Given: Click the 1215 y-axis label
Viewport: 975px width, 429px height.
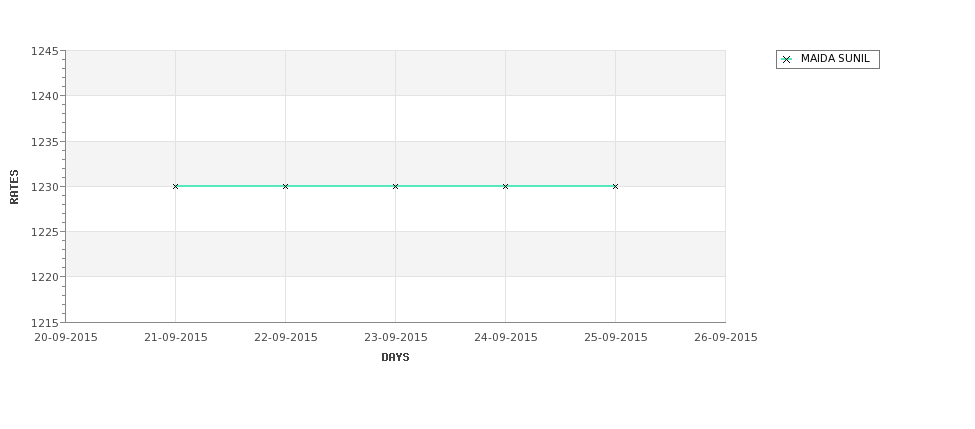Looking at the screenshot, I should 45,323.
